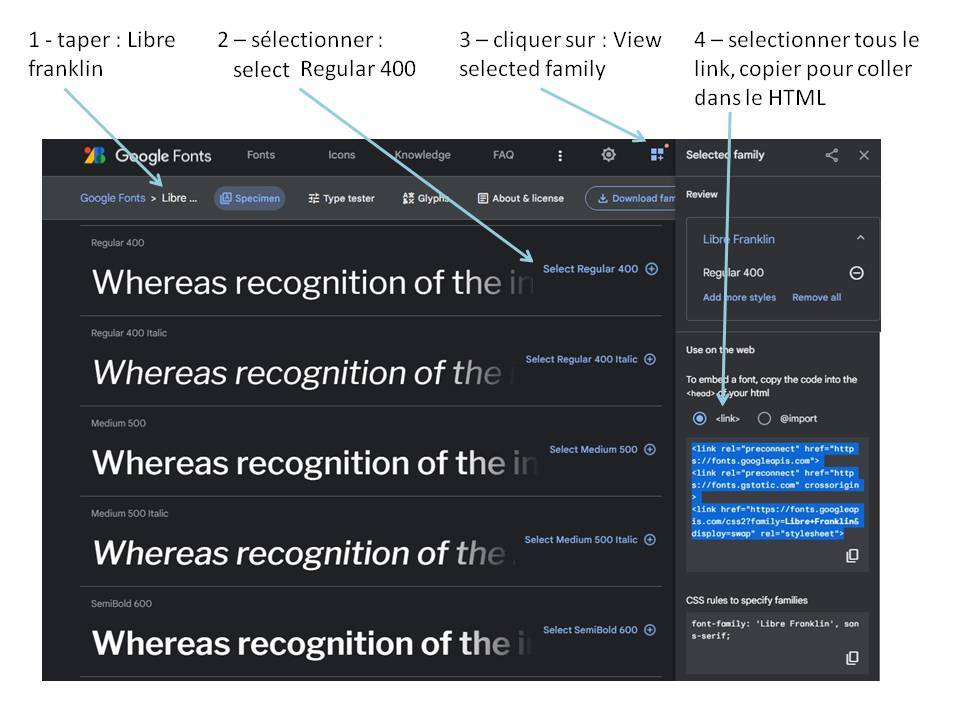Open the three-dot more options menu
Screen dimensions: 960x720
(x=560, y=155)
